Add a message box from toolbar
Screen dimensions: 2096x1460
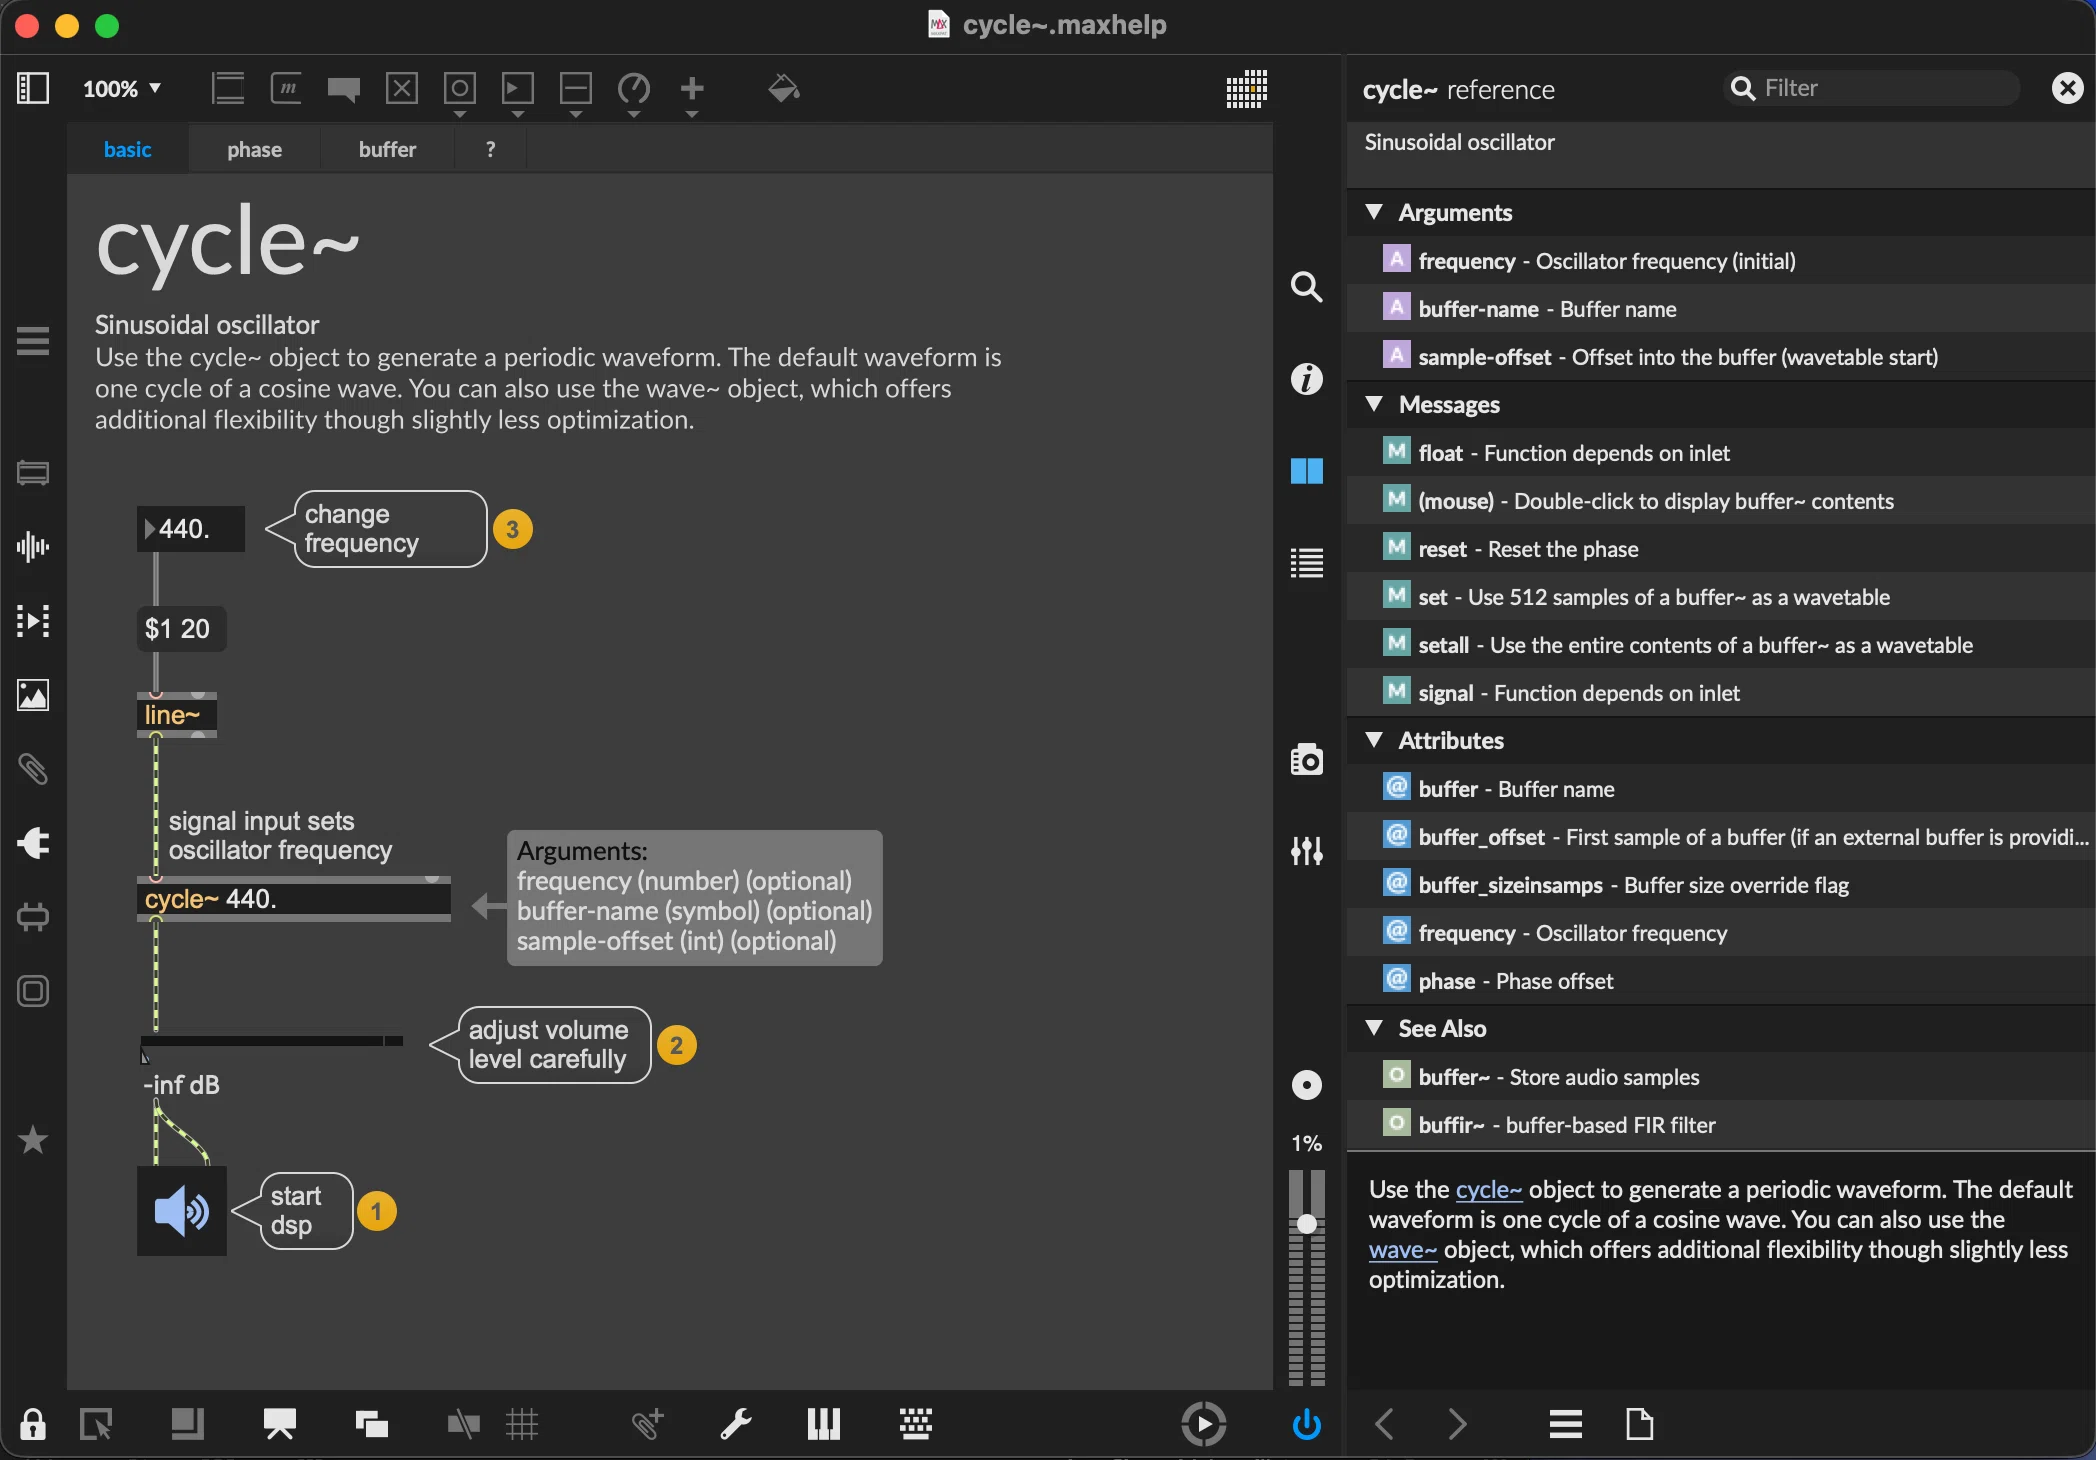[287, 89]
